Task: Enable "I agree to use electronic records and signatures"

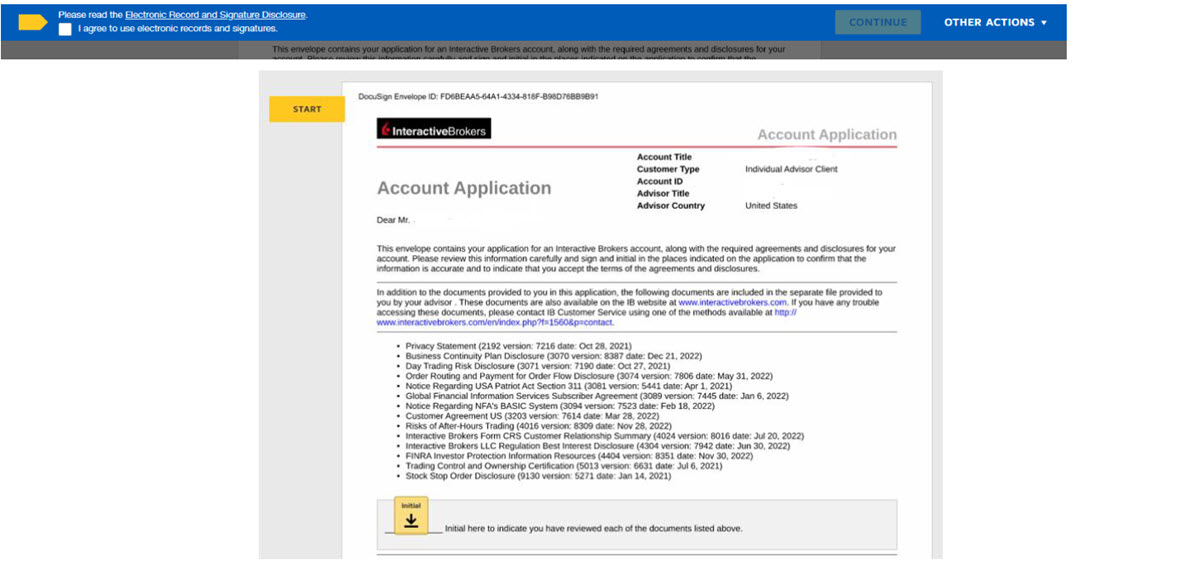Action: [65, 29]
